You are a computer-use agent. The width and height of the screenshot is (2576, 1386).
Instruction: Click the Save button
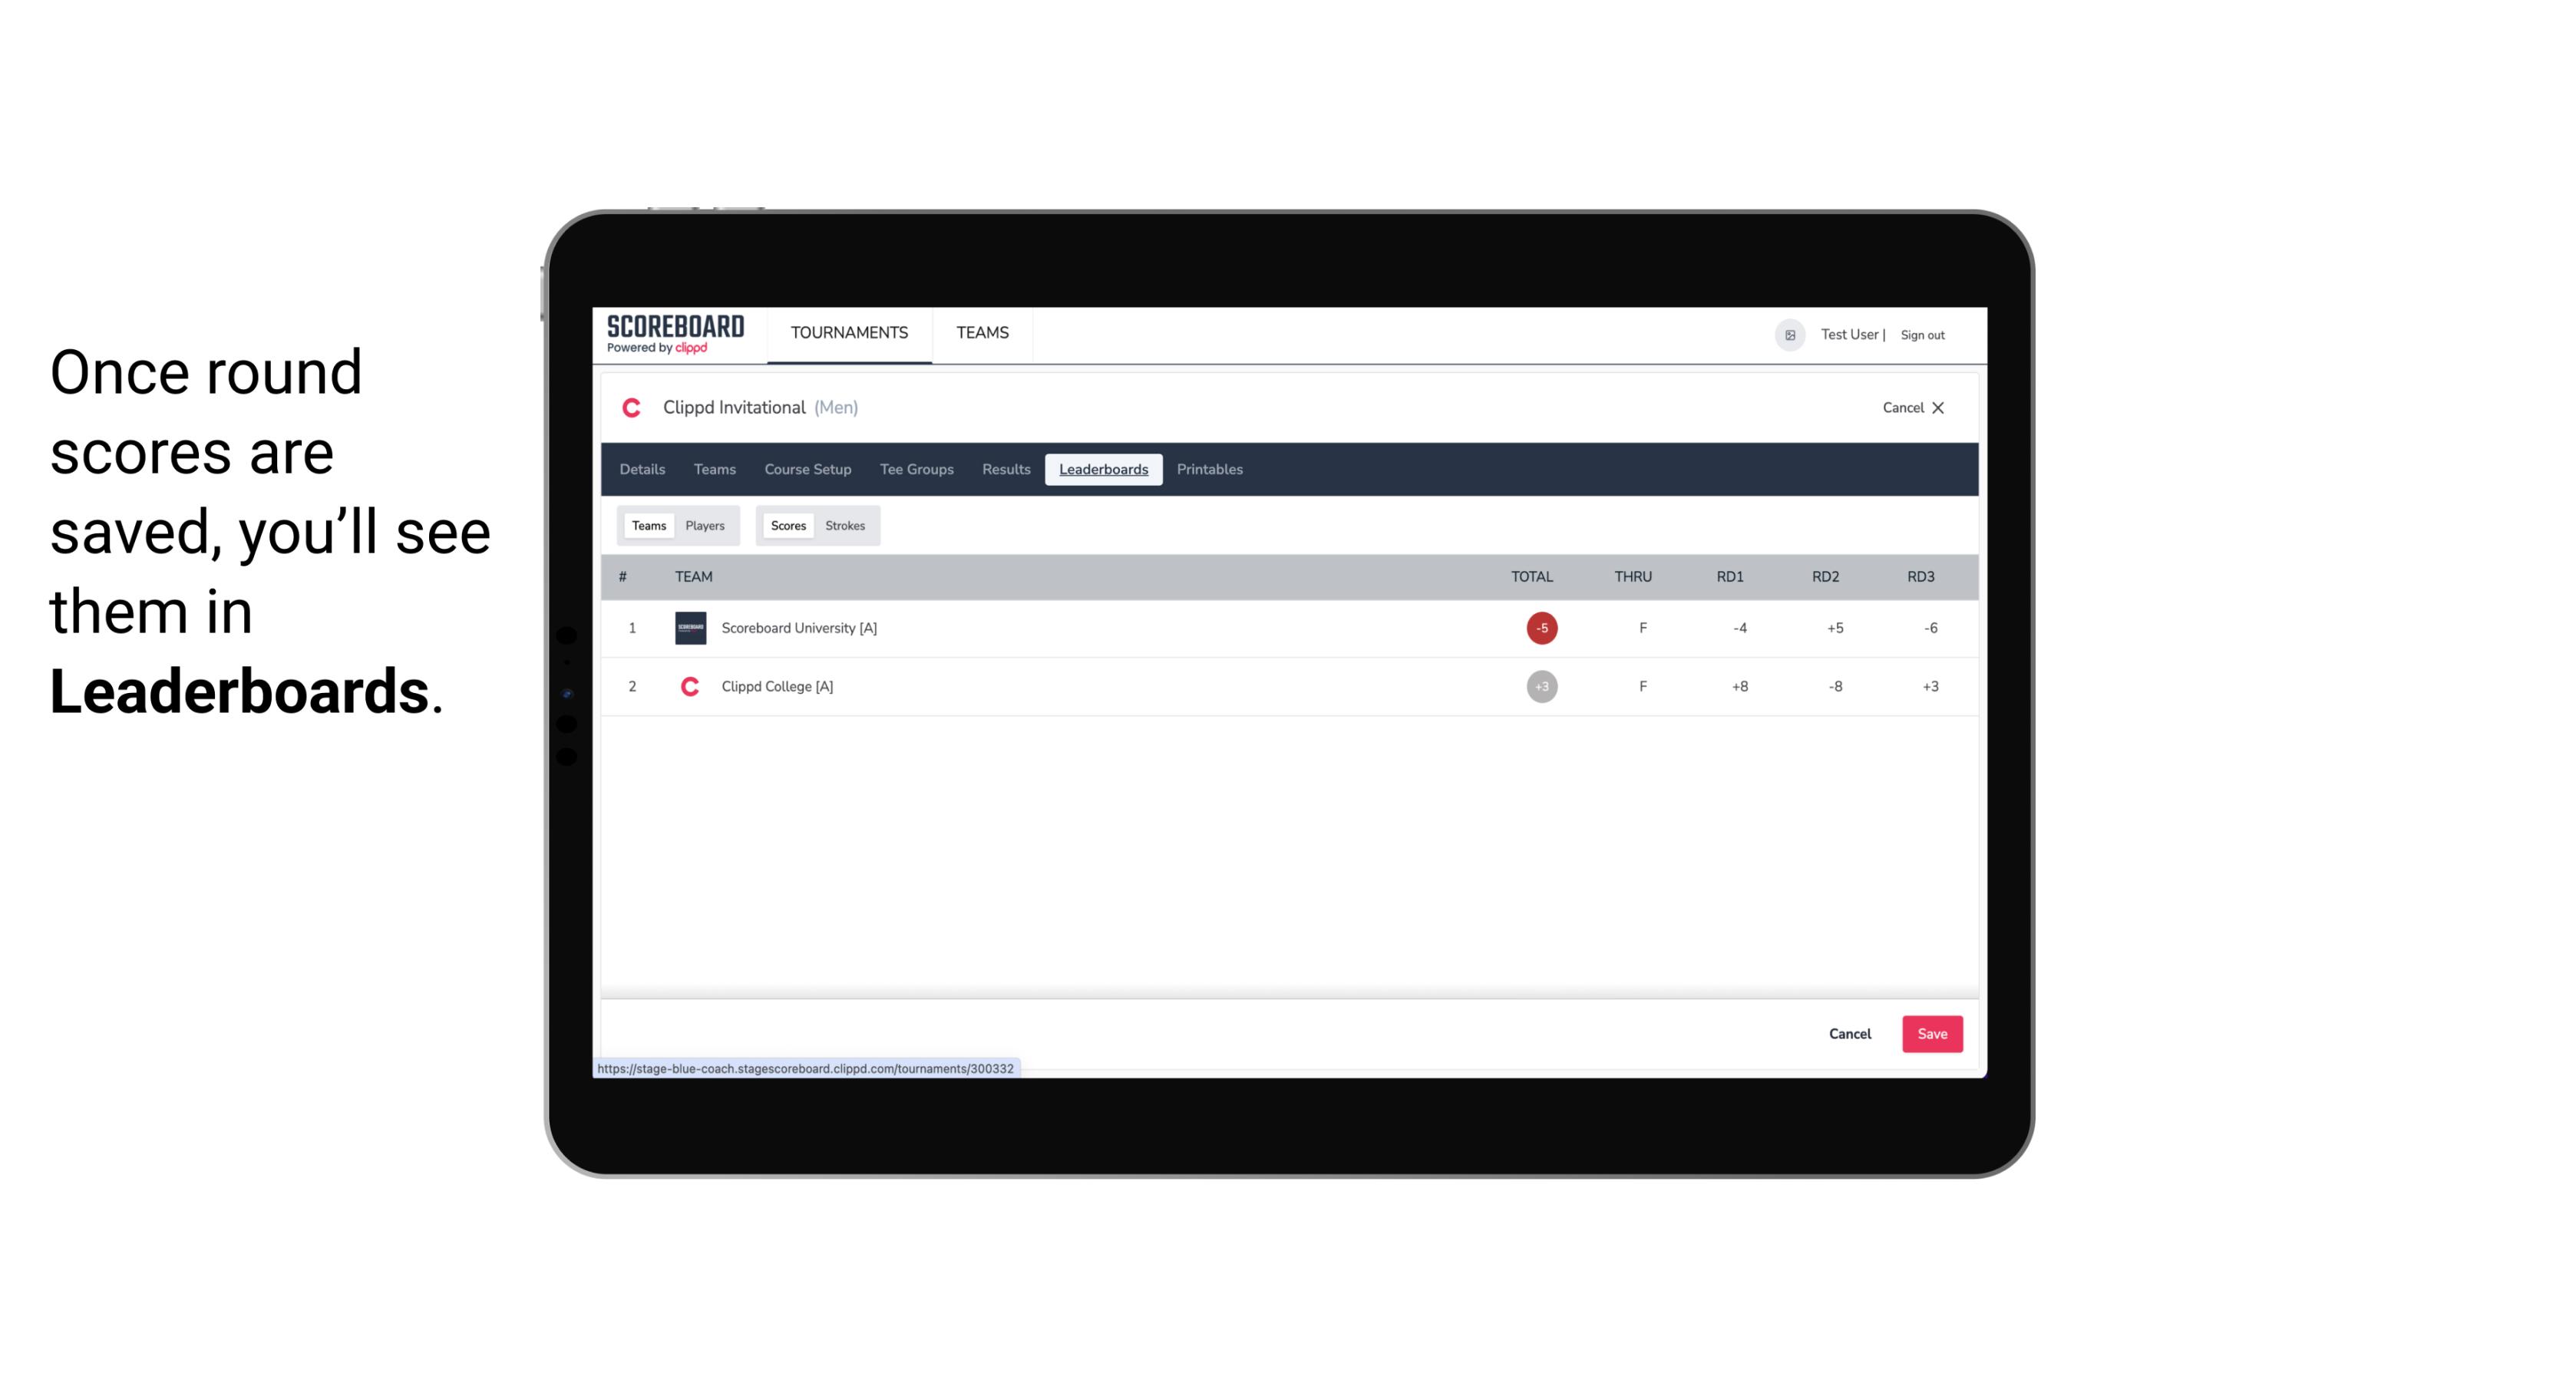click(1930, 1033)
